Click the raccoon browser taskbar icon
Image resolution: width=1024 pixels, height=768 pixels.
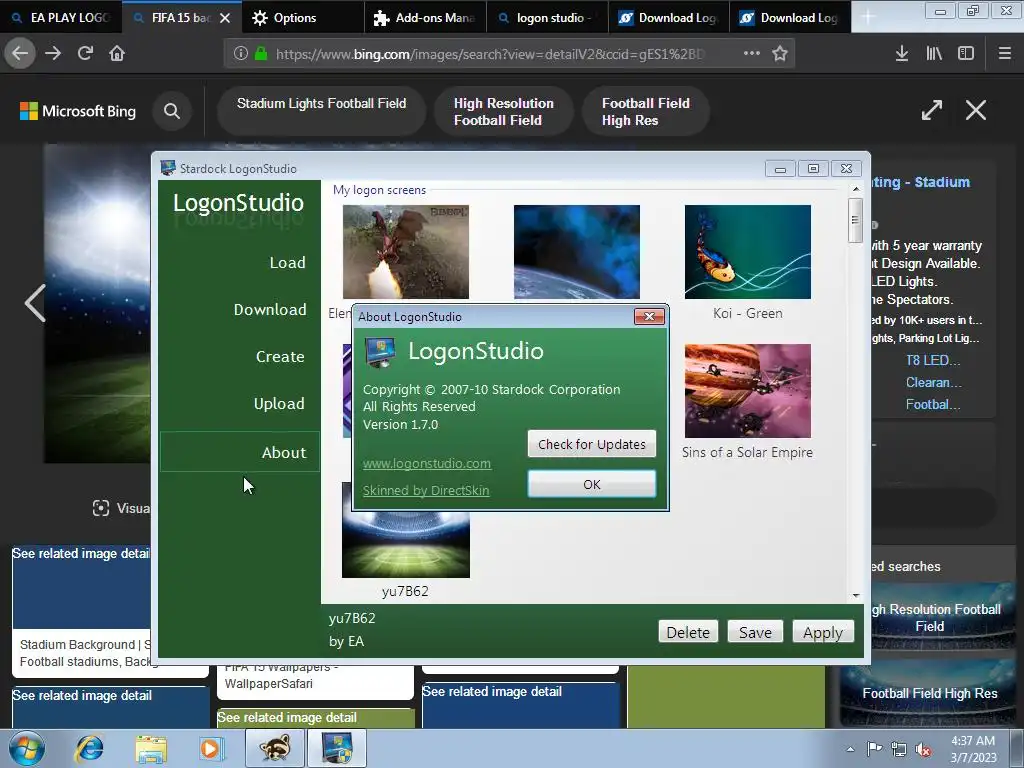coord(275,748)
